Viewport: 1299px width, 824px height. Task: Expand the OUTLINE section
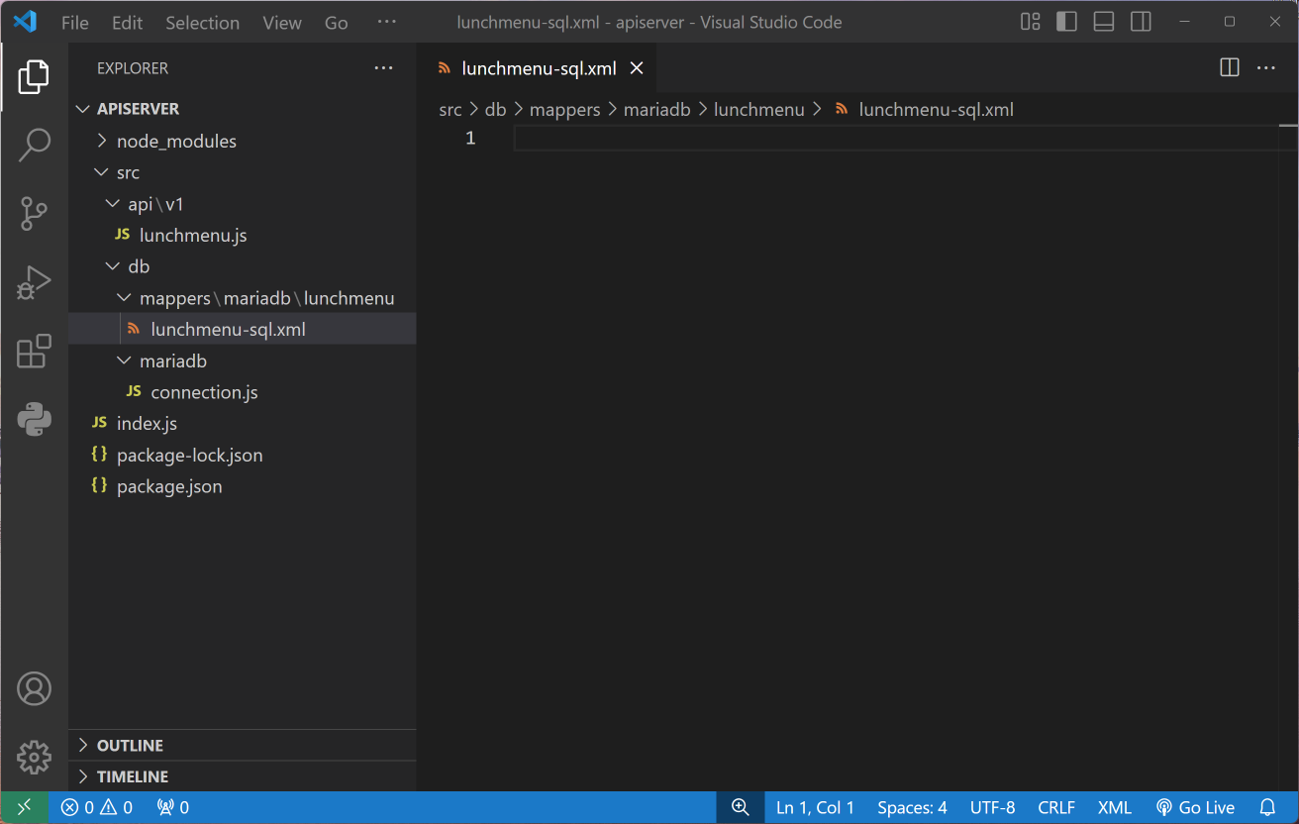(243, 745)
